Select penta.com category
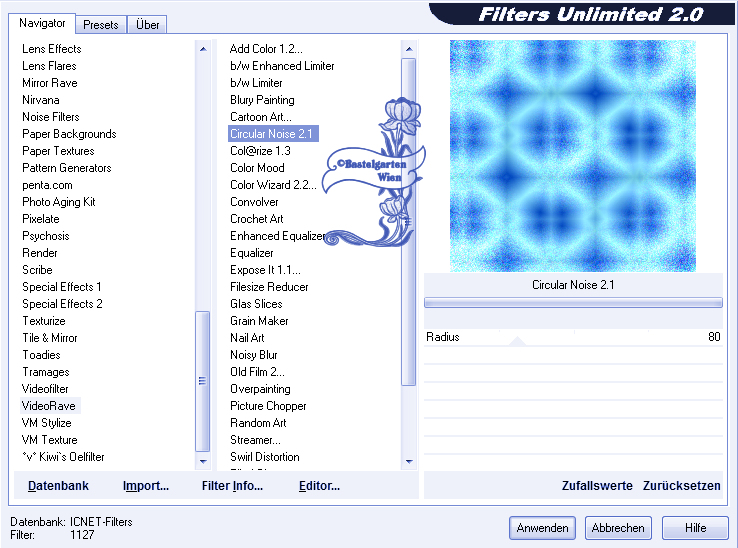The width and height of the screenshot is (738, 548). [47, 185]
